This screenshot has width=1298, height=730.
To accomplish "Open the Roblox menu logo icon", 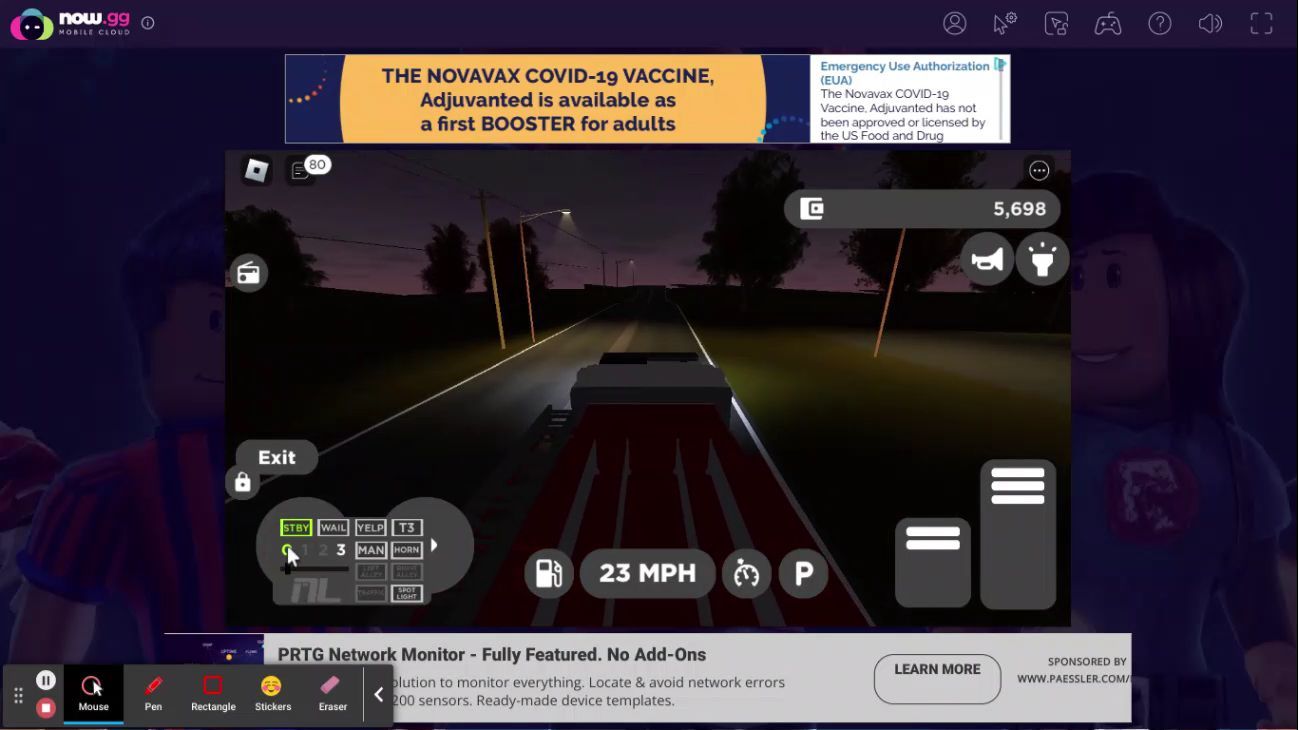I will click(257, 171).
